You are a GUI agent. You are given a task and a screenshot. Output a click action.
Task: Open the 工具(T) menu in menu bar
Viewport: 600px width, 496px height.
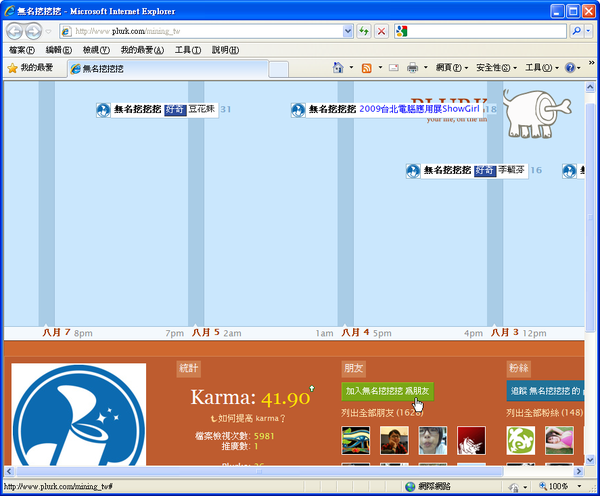pyautogui.click(x=188, y=50)
